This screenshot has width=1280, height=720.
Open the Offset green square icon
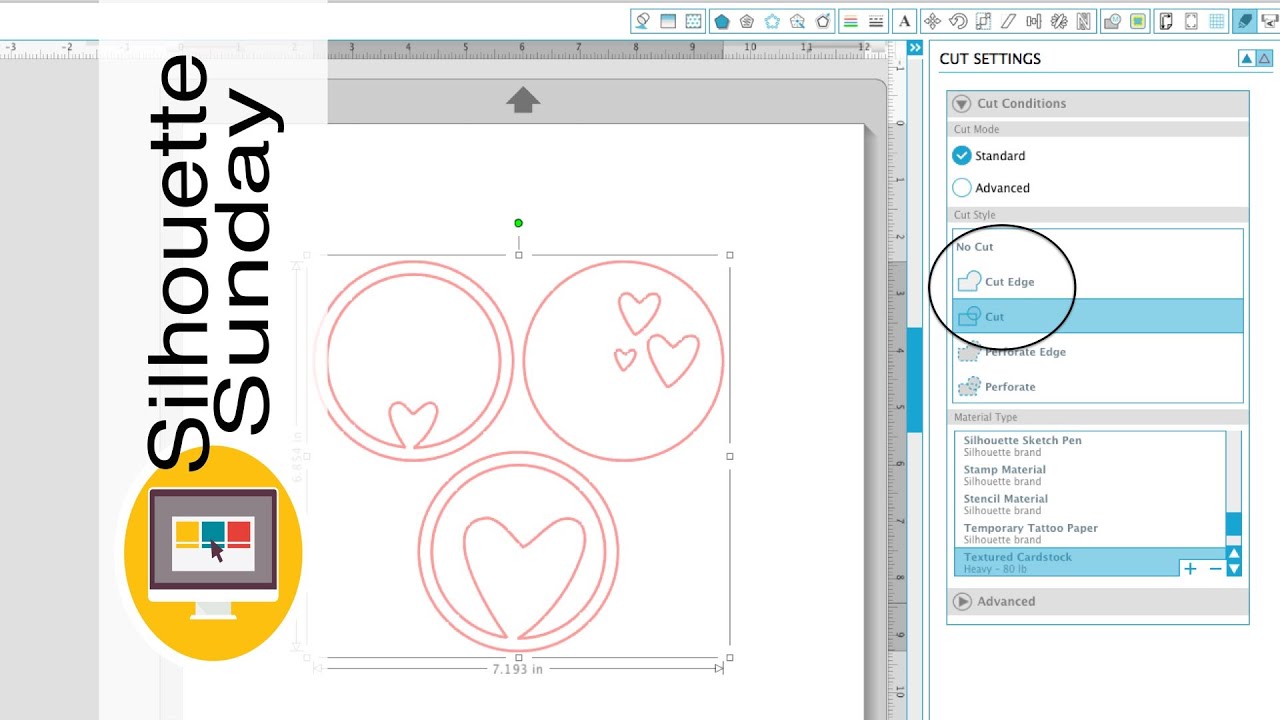[1138, 20]
